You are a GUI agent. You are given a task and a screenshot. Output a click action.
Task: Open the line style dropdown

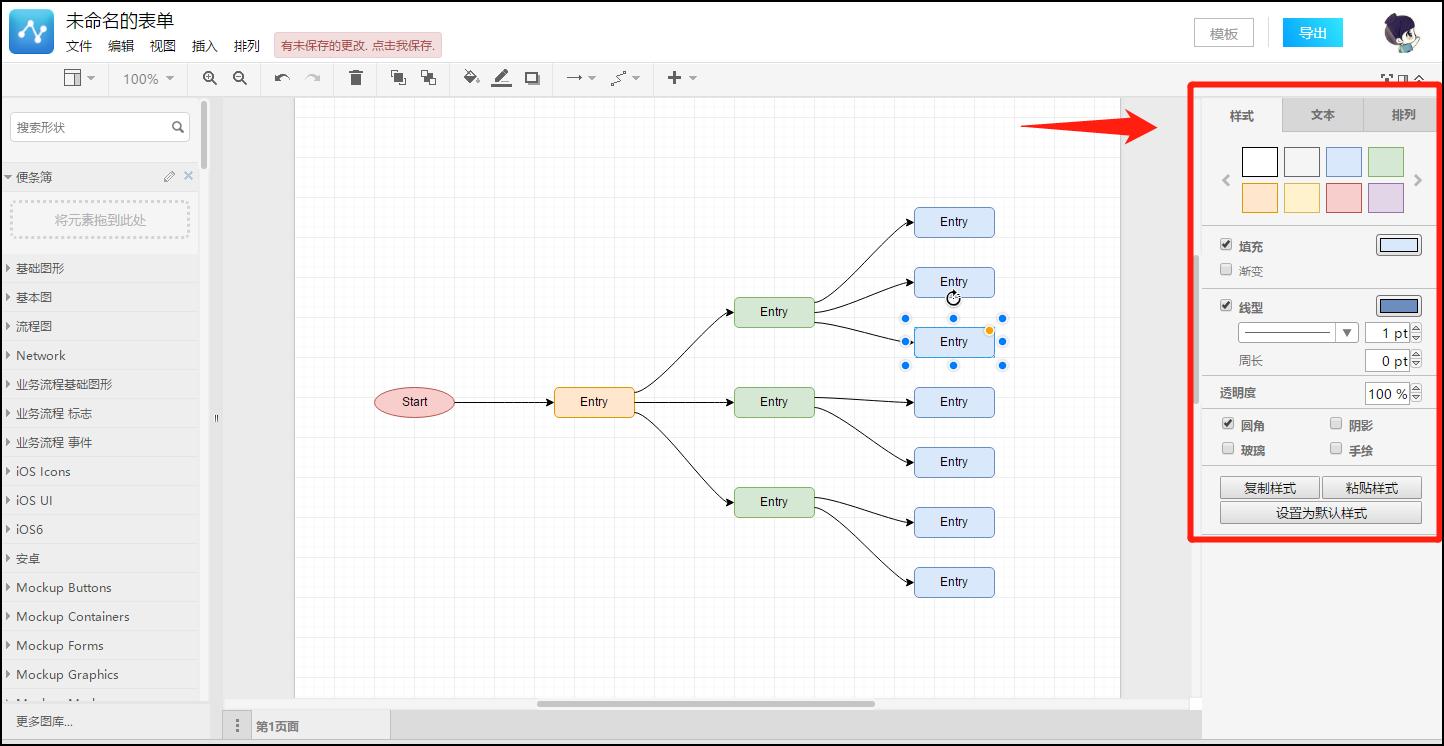tap(1297, 333)
